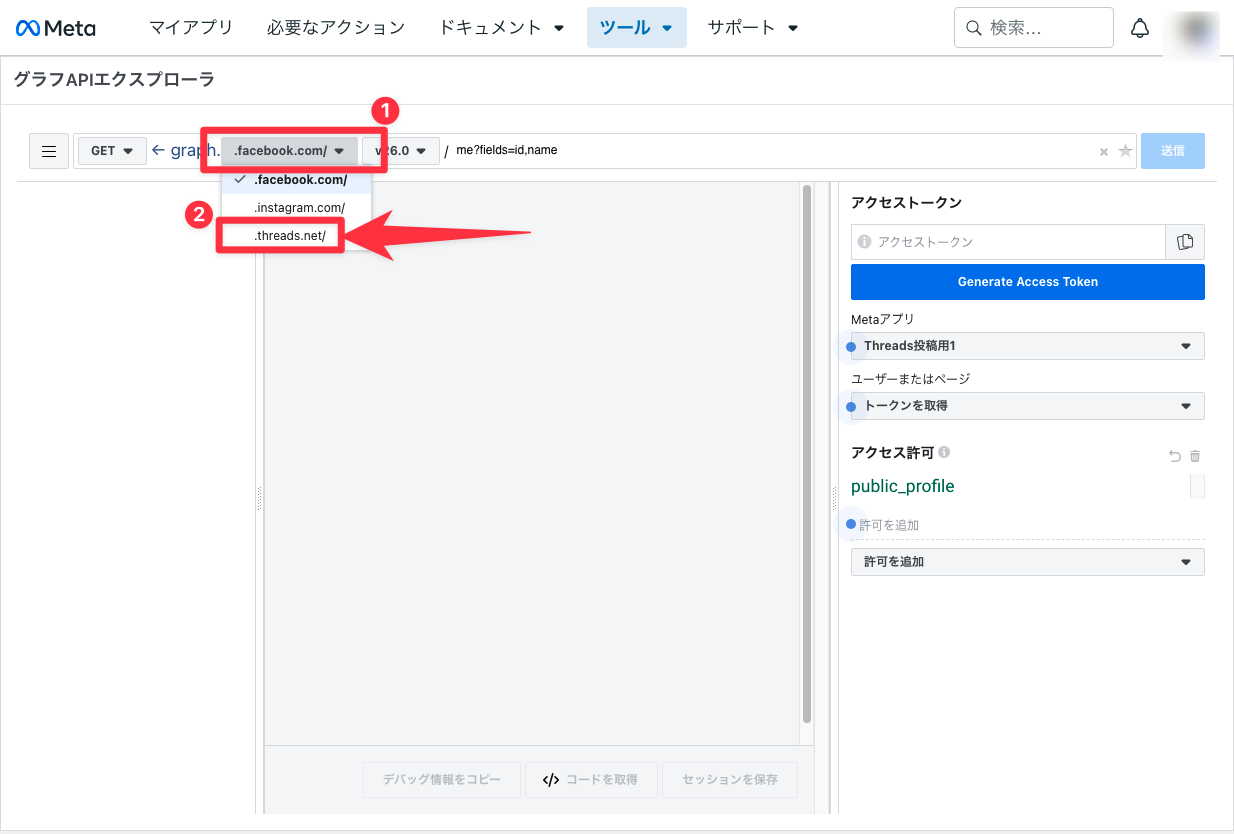1234x834 pixels.
Task: Click the right panel resize handle
Action: (x=834, y=498)
